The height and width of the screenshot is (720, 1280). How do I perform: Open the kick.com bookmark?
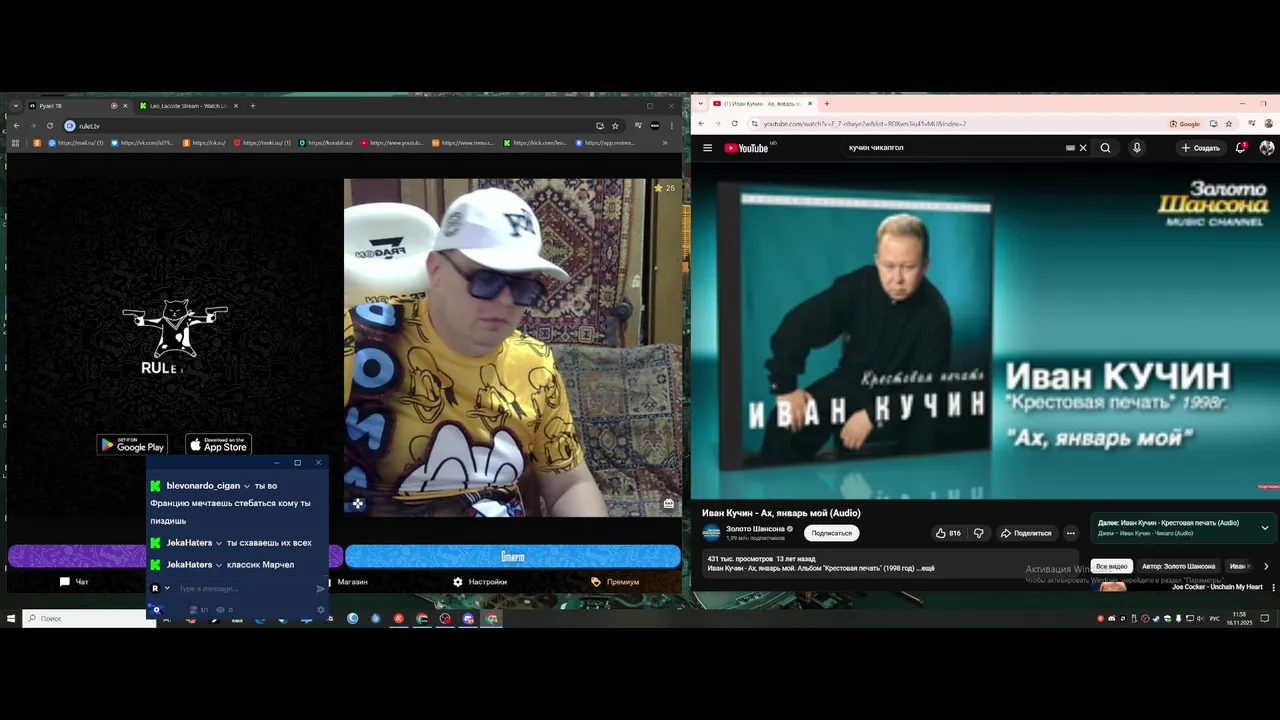pos(536,143)
